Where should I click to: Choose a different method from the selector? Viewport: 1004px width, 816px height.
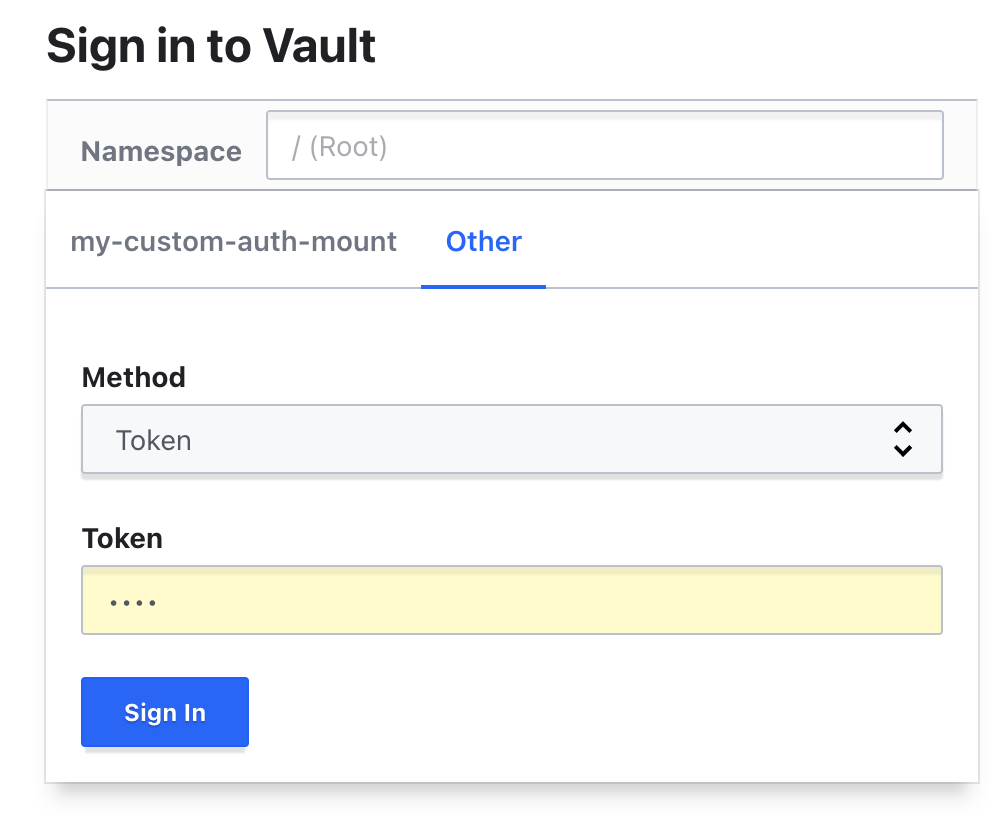pos(512,439)
